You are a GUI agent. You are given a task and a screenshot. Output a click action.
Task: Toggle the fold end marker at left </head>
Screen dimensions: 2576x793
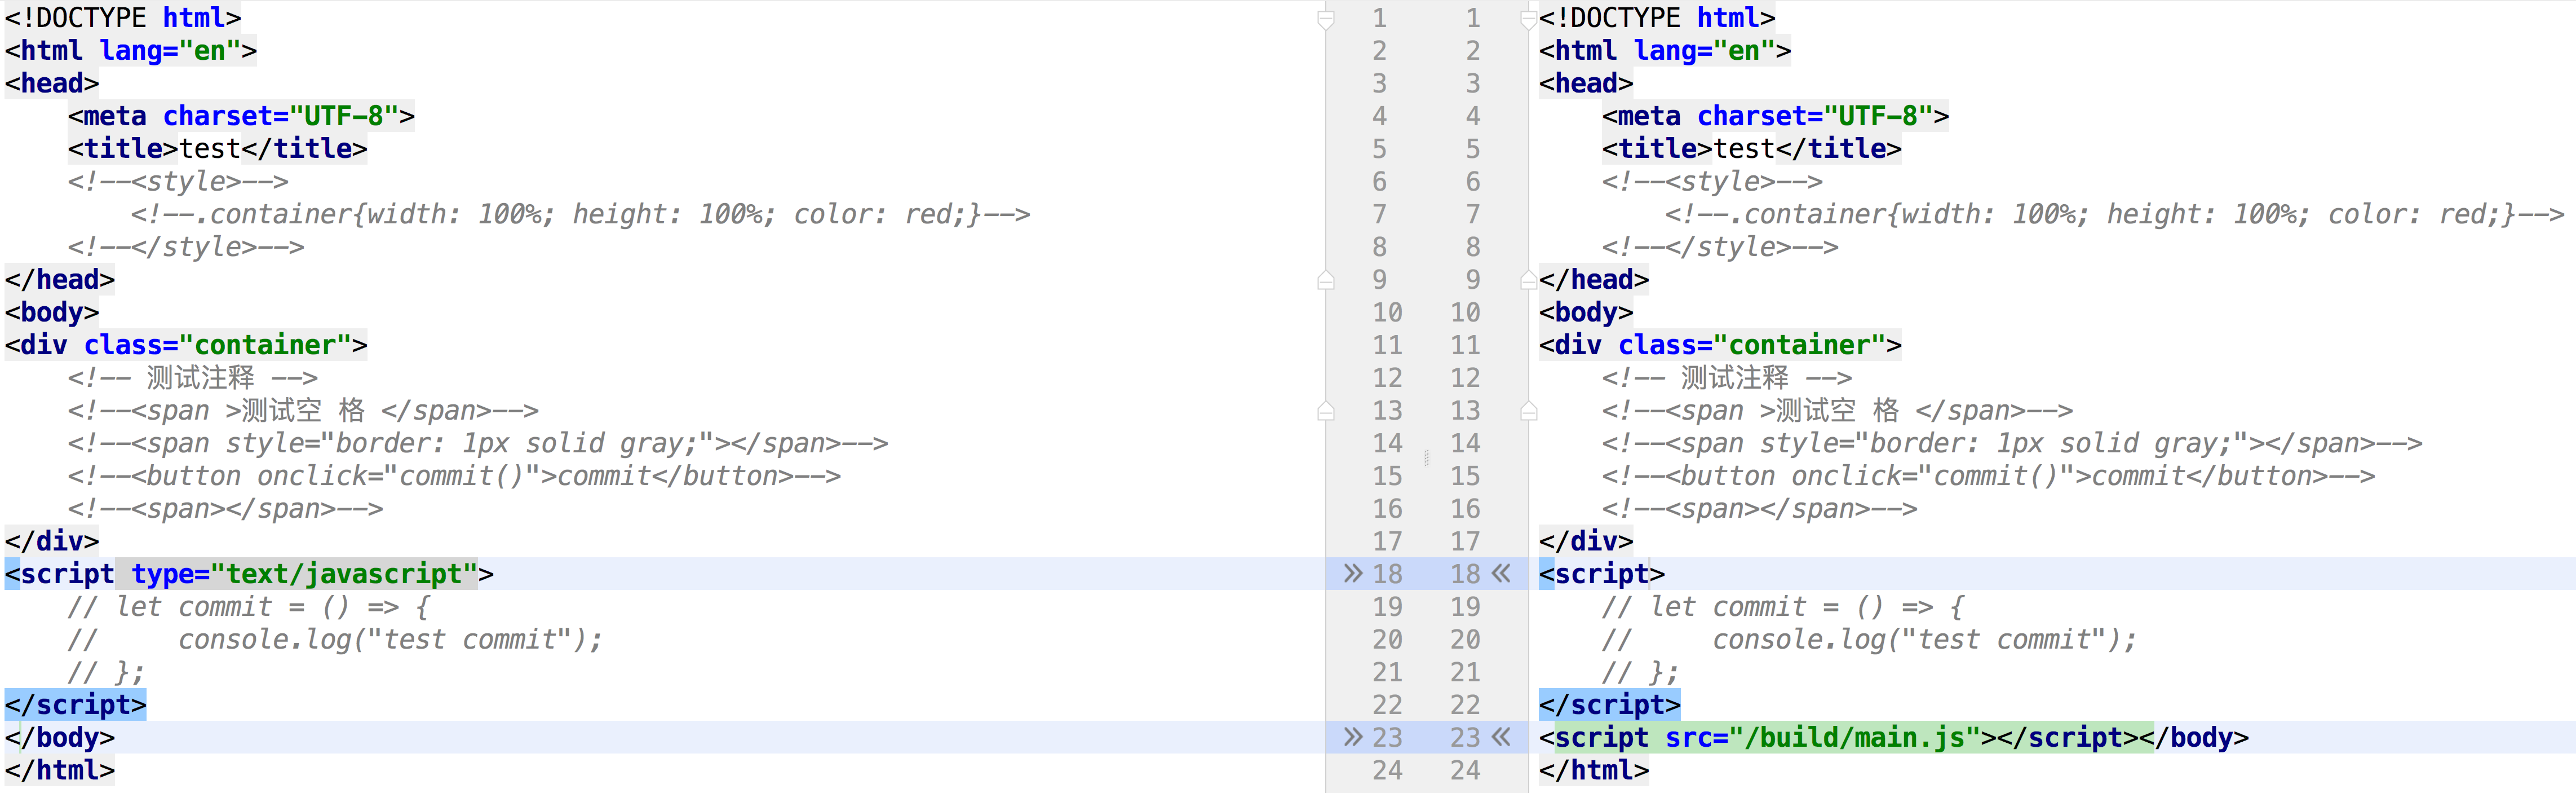pos(1326,279)
